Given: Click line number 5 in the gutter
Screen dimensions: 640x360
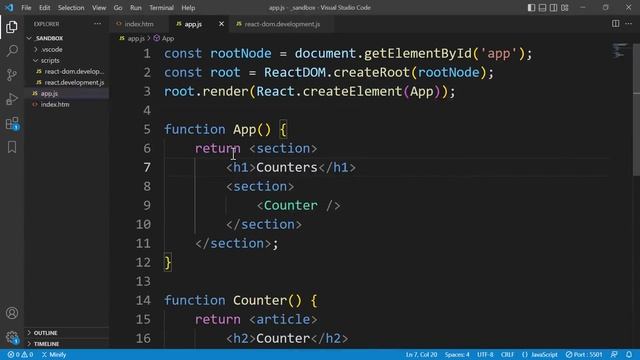Looking at the screenshot, I should tap(147, 129).
